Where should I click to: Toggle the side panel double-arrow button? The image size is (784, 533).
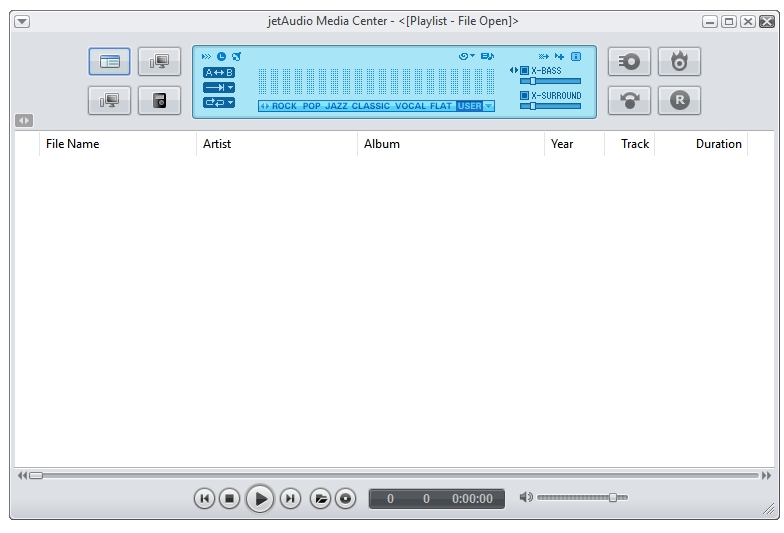click(x=24, y=120)
